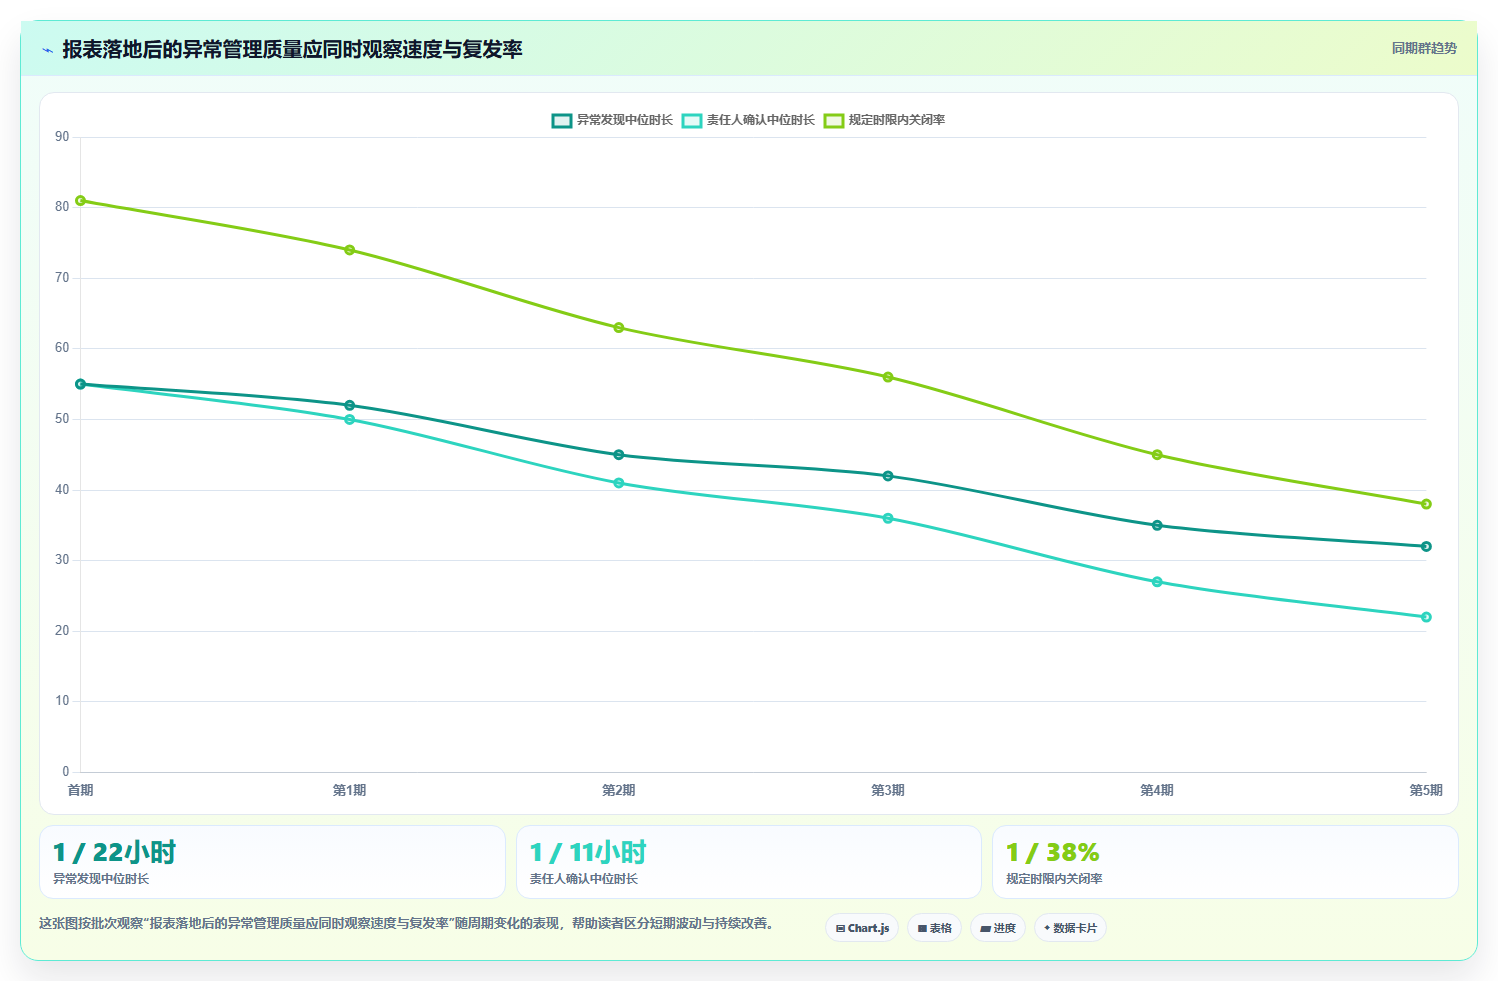Select the 规定时限内关闭率 point at 第5期 (38)
Screen dimensions: 1498x981
(x=1426, y=504)
